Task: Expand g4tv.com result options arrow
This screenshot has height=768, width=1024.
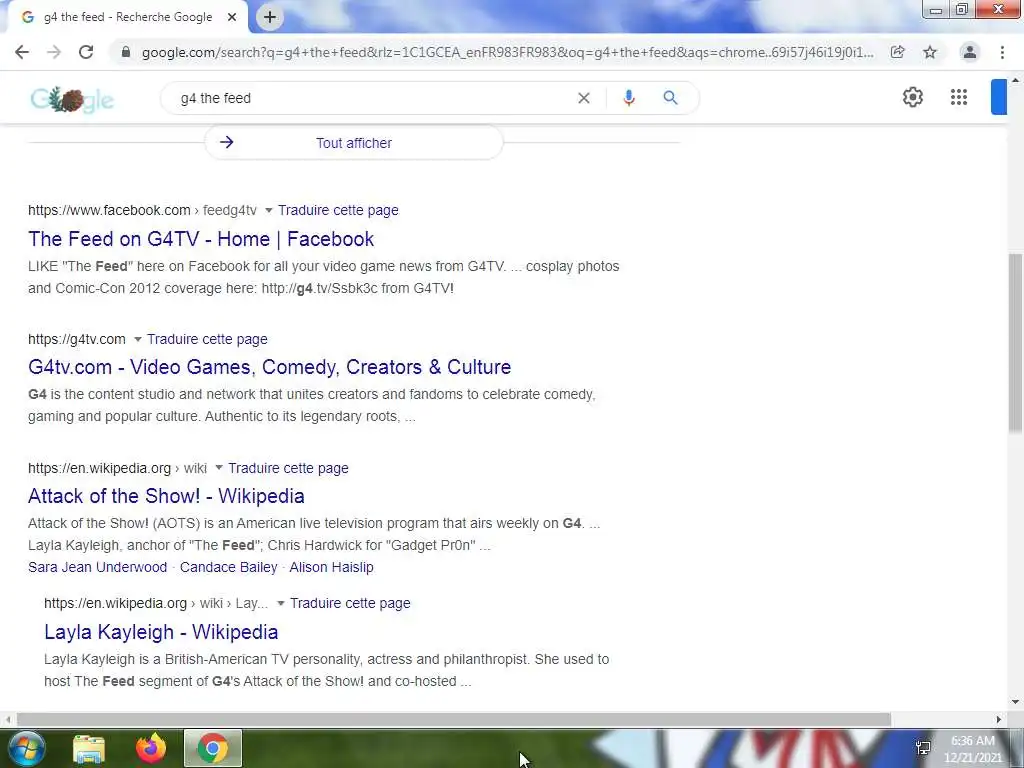Action: (x=137, y=340)
